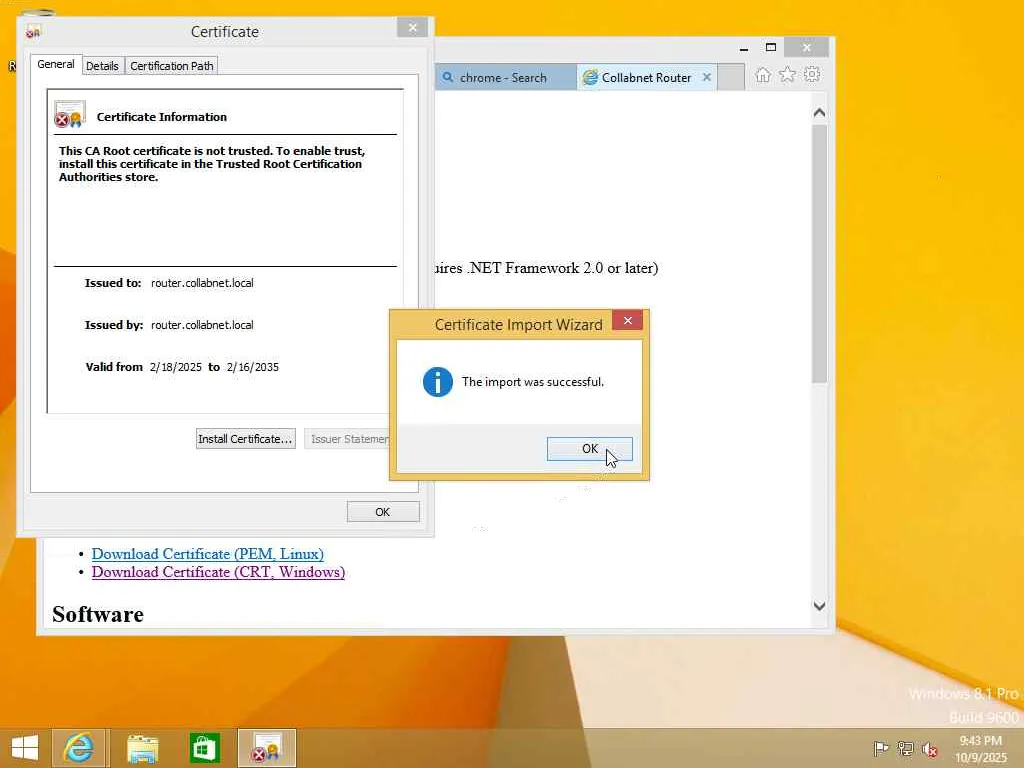Open browser Tools gear icon
The height and width of the screenshot is (768, 1024).
[812, 74]
